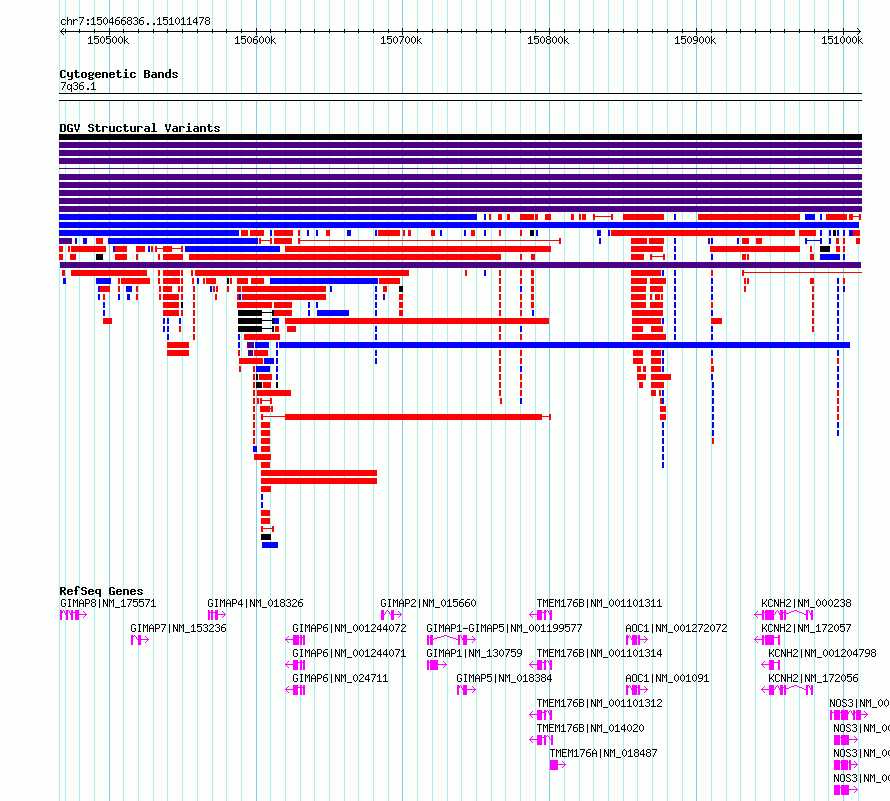Click the GIMAP5|NM_018384 label text
890x801 pixels.
(x=504, y=678)
